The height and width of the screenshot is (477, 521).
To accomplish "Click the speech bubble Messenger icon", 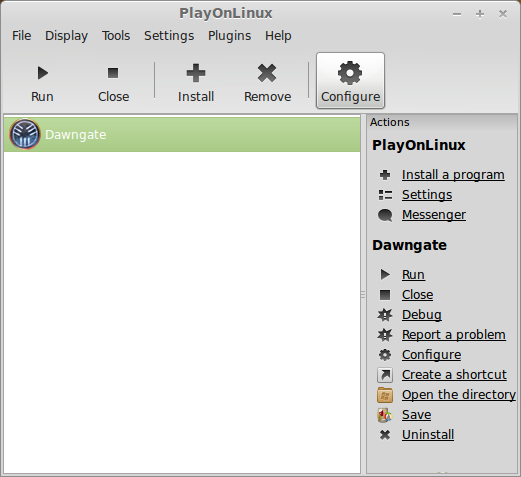I will coord(385,215).
